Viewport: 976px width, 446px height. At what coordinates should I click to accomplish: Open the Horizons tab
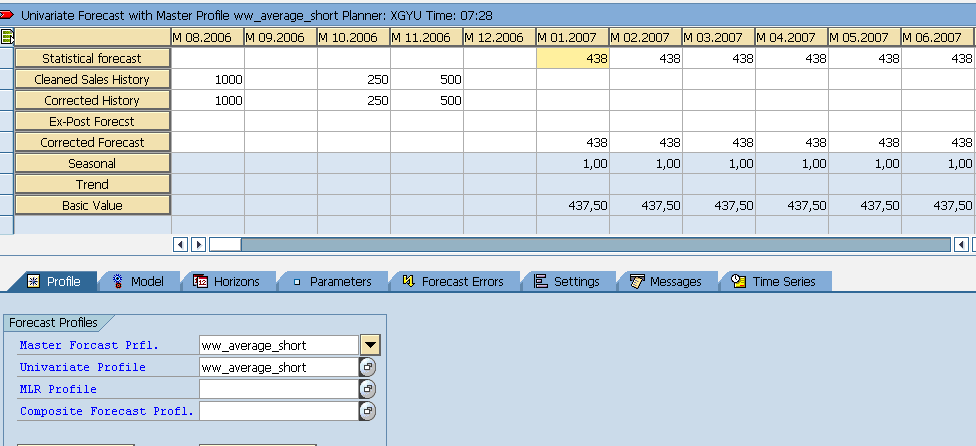(x=226, y=282)
